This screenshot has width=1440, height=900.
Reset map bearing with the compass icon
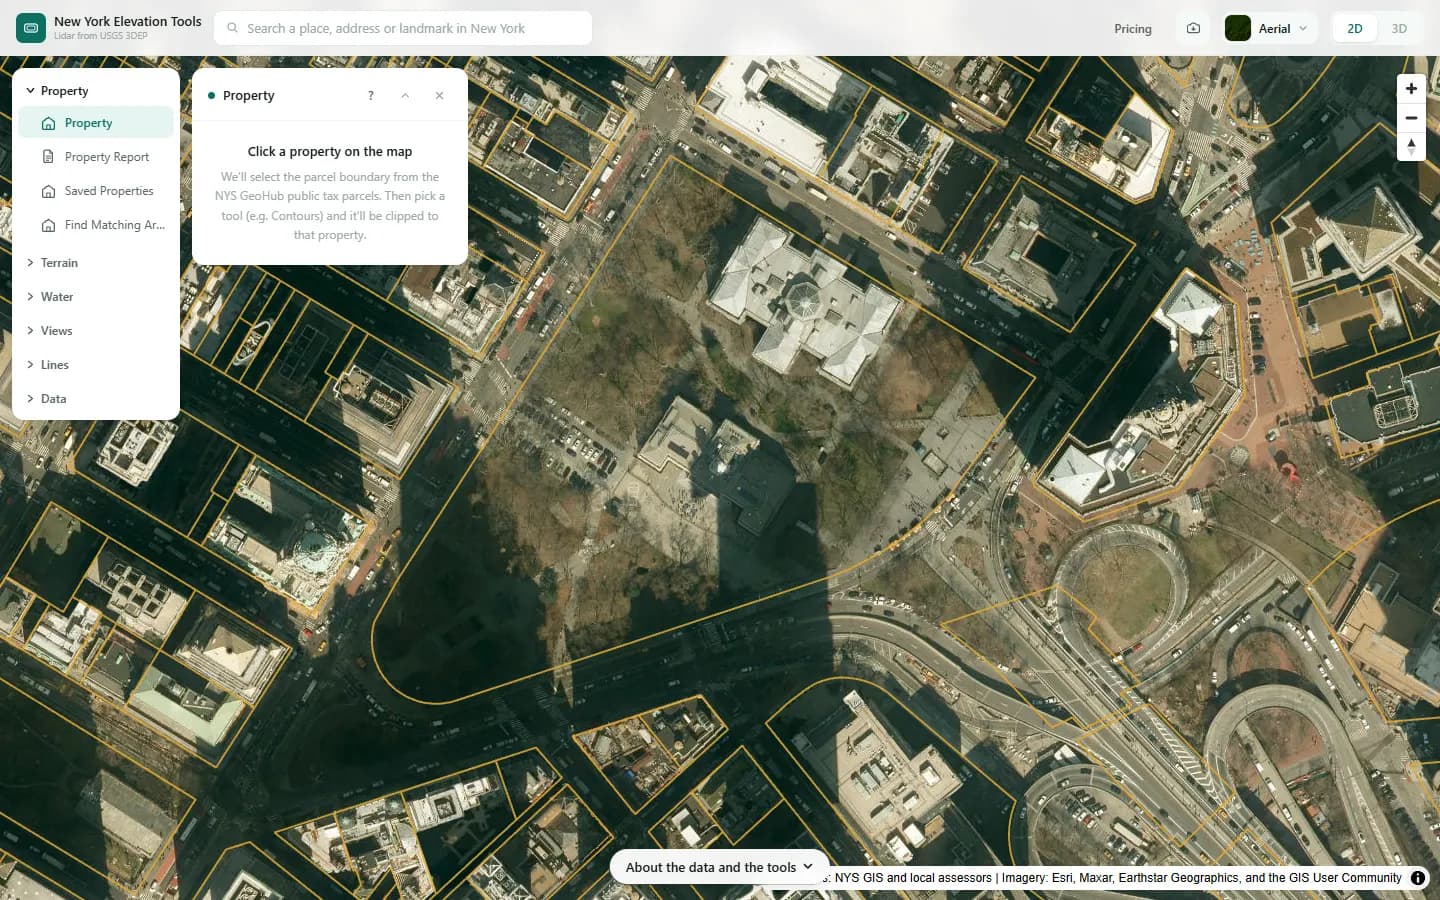click(x=1411, y=147)
